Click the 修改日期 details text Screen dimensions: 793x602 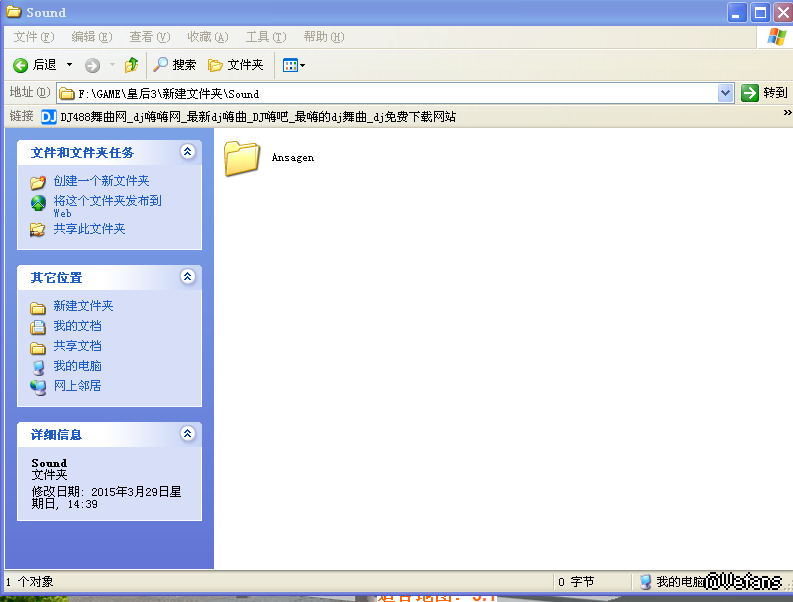tap(106, 498)
